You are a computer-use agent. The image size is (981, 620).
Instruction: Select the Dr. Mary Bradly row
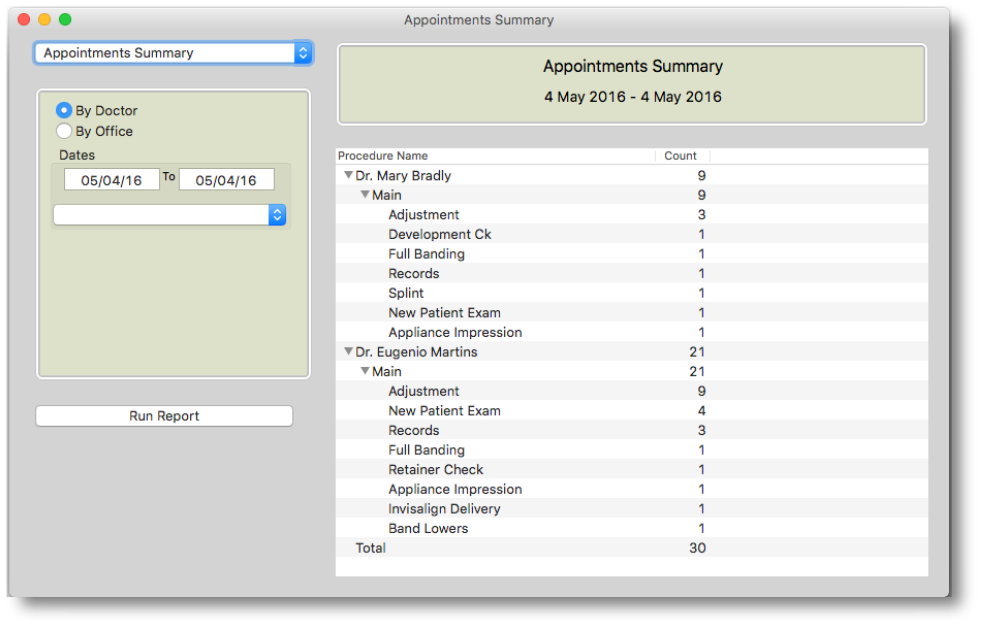tap(632, 176)
